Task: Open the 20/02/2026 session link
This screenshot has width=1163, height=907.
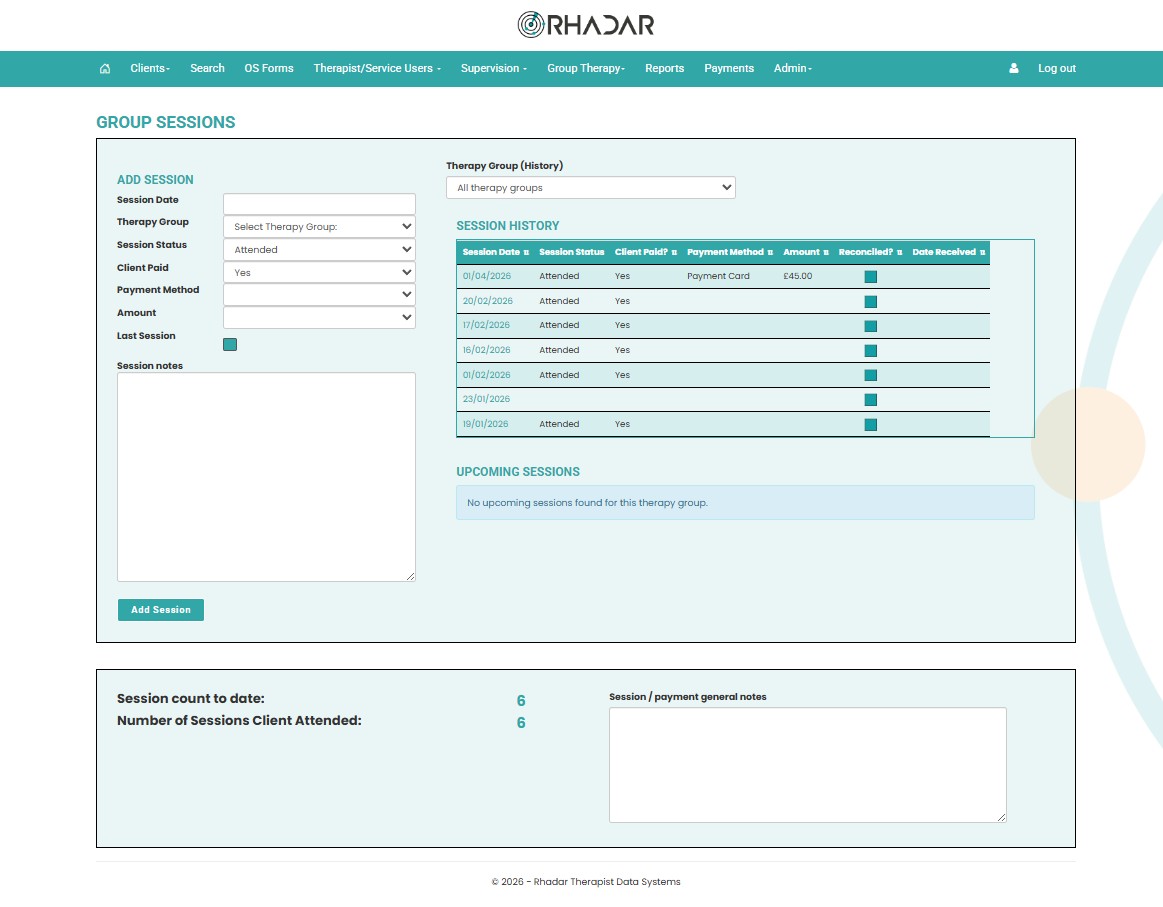Action: [x=487, y=301]
